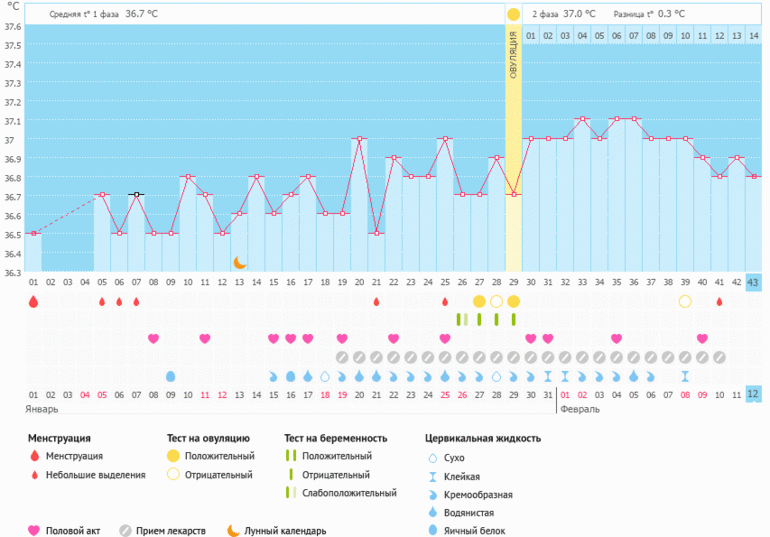
Task: Click the yellow ОВУЛЯЦИЯ column on day 29
Action: [x=513, y=150]
